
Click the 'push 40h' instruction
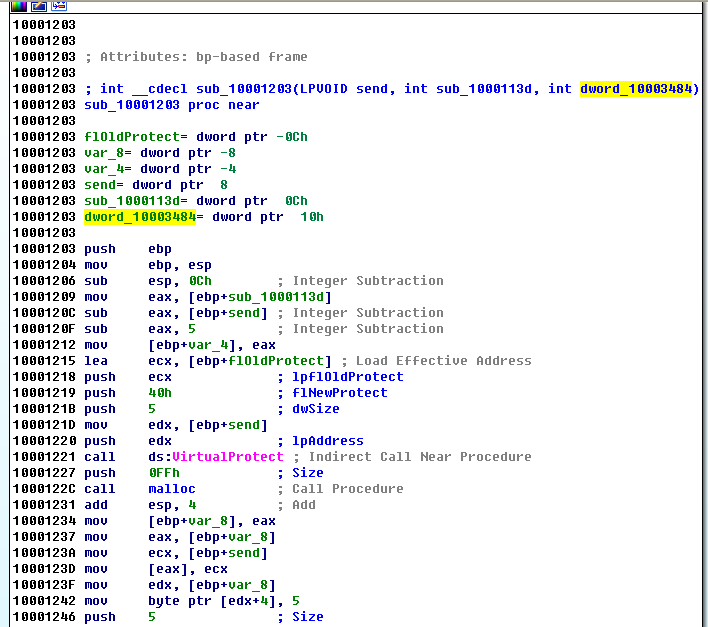[x=128, y=393]
